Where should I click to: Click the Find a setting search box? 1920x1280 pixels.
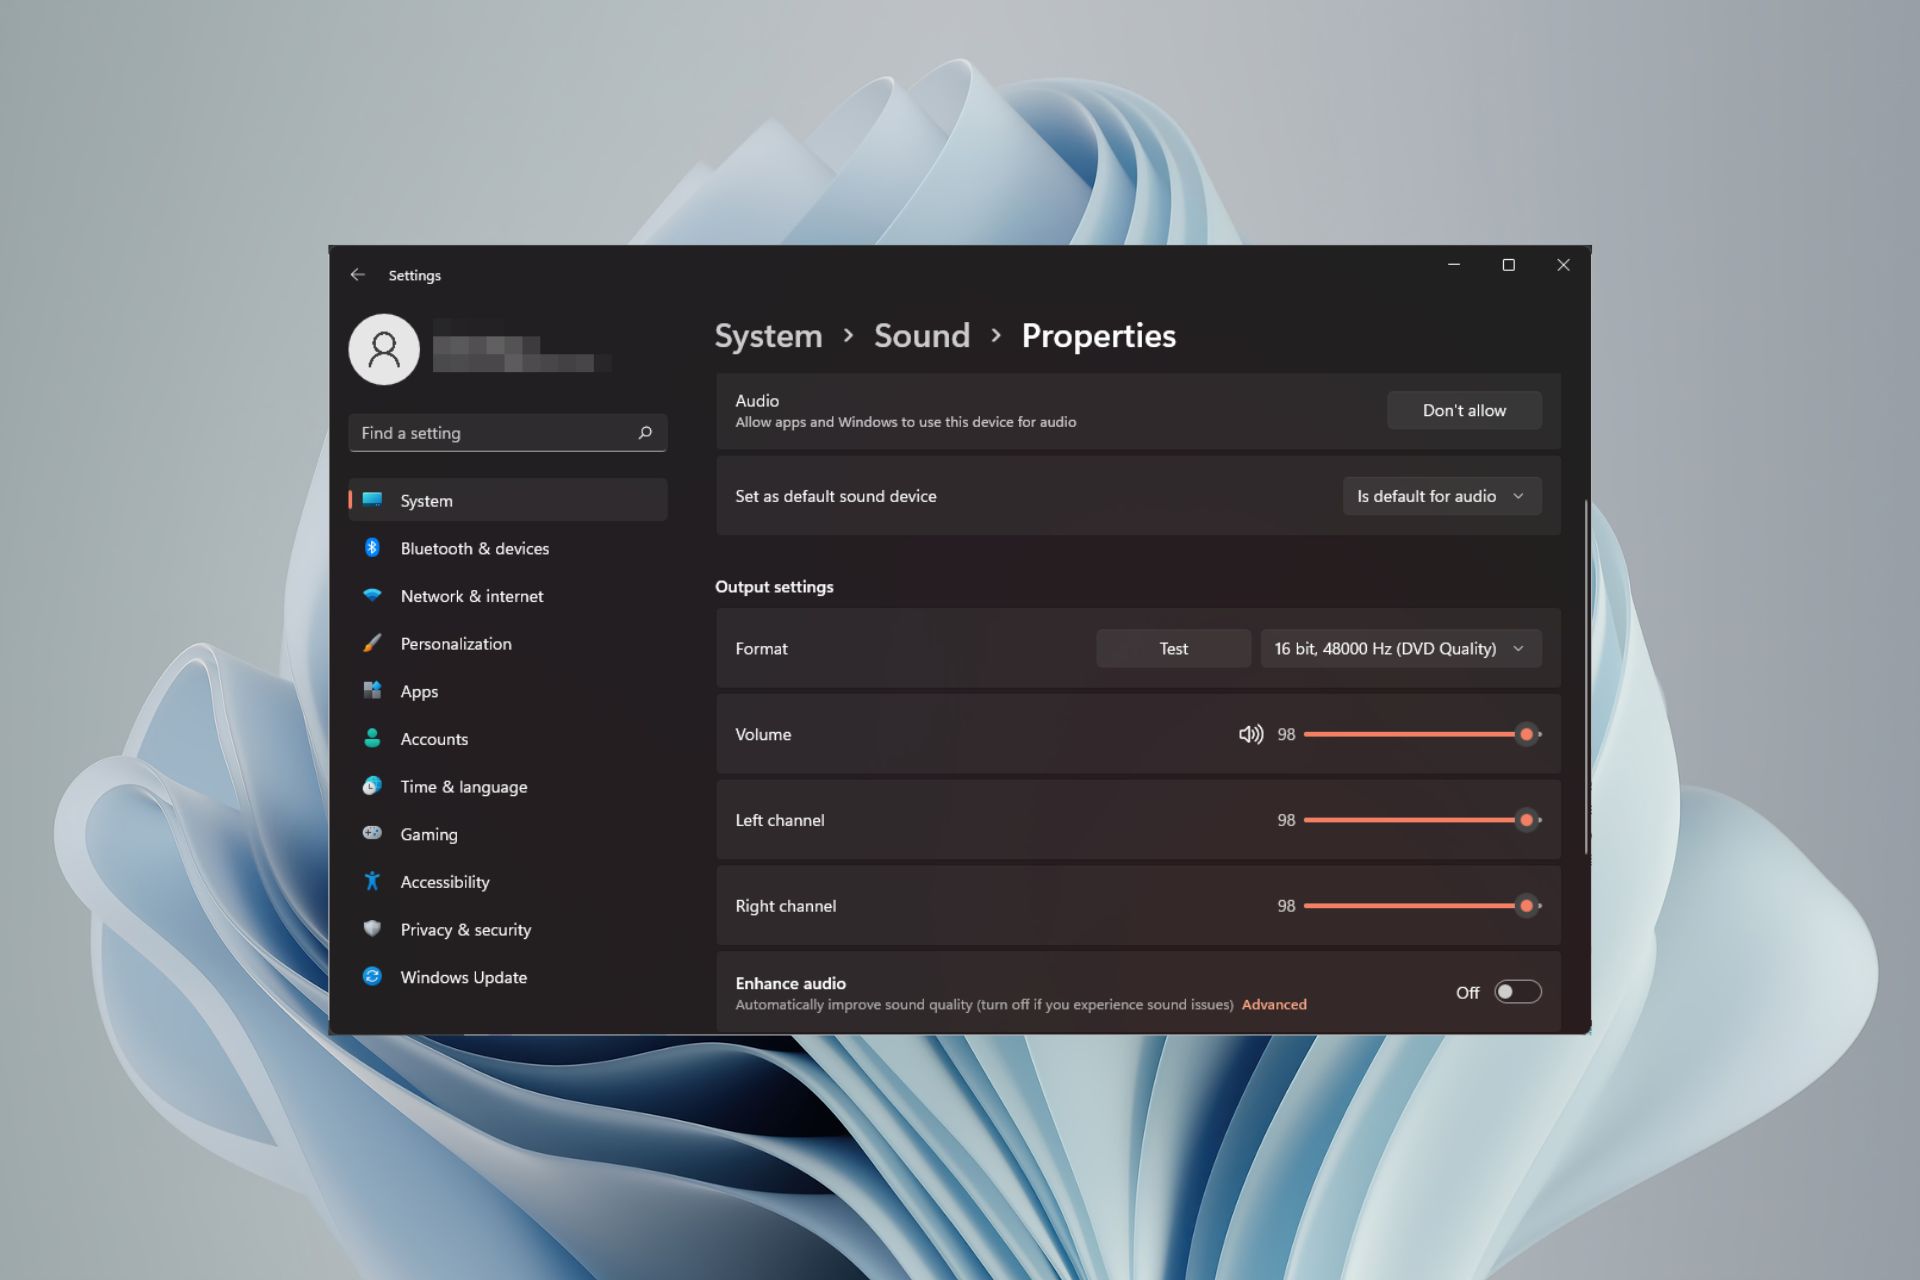click(508, 432)
